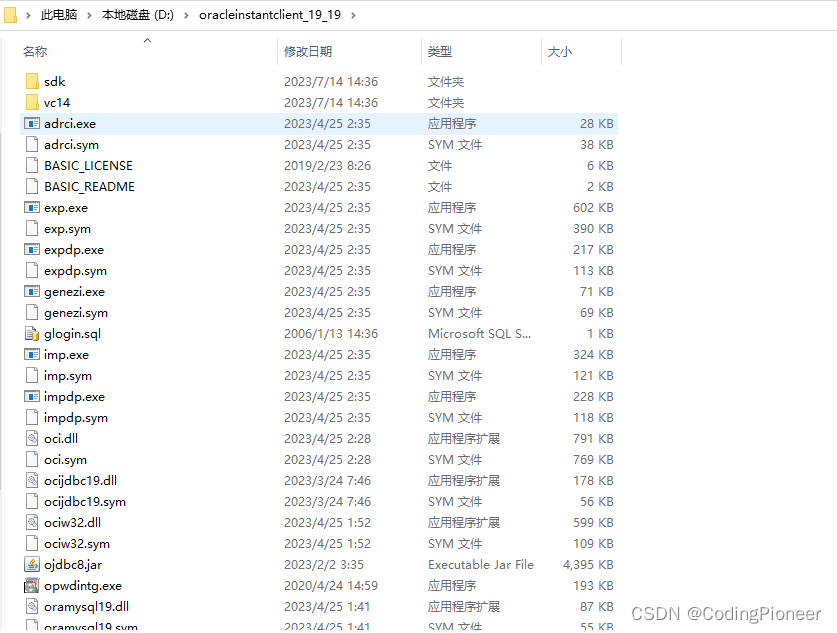This screenshot has height=633, width=837.
Task: Click the impdp.exe application icon
Action: tap(33, 396)
